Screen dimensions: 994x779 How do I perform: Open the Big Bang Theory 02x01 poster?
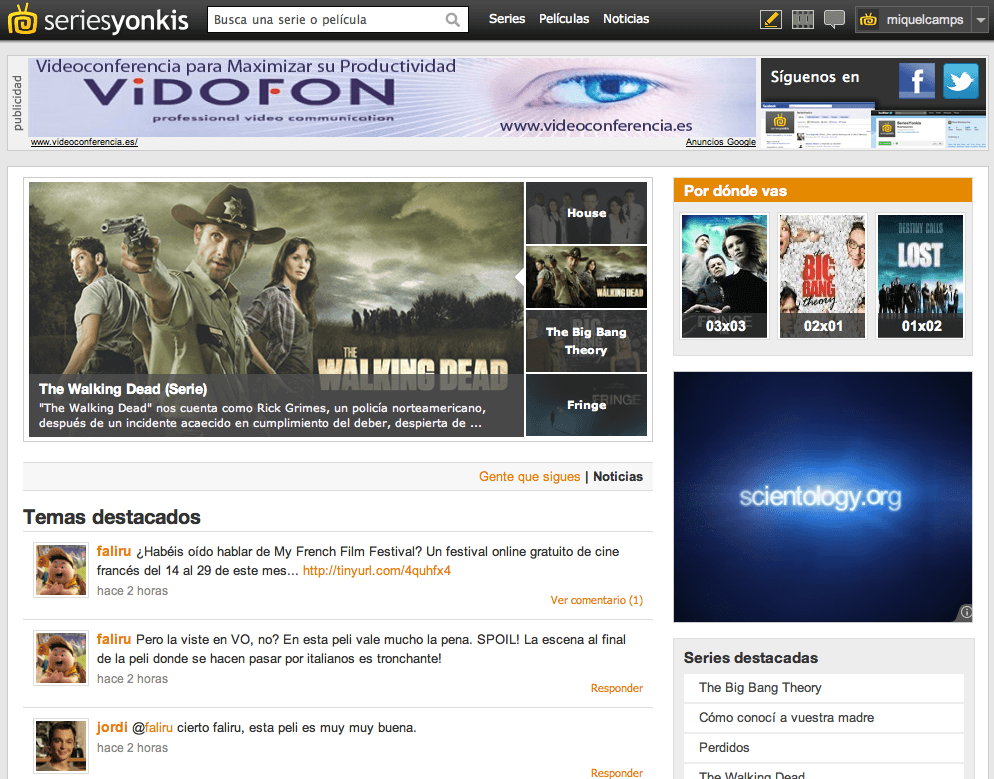coord(822,276)
